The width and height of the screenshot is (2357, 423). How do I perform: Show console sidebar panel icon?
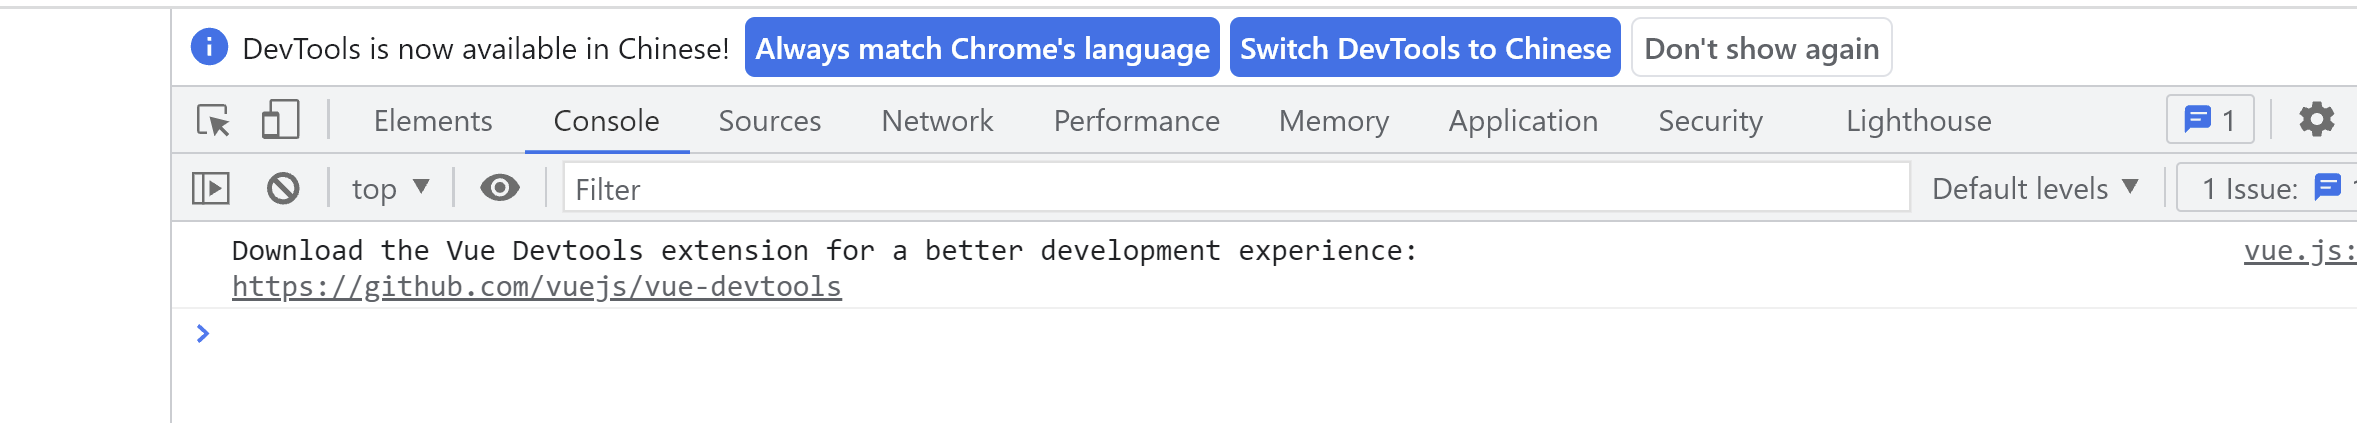pyautogui.click(x=211, y=188)
